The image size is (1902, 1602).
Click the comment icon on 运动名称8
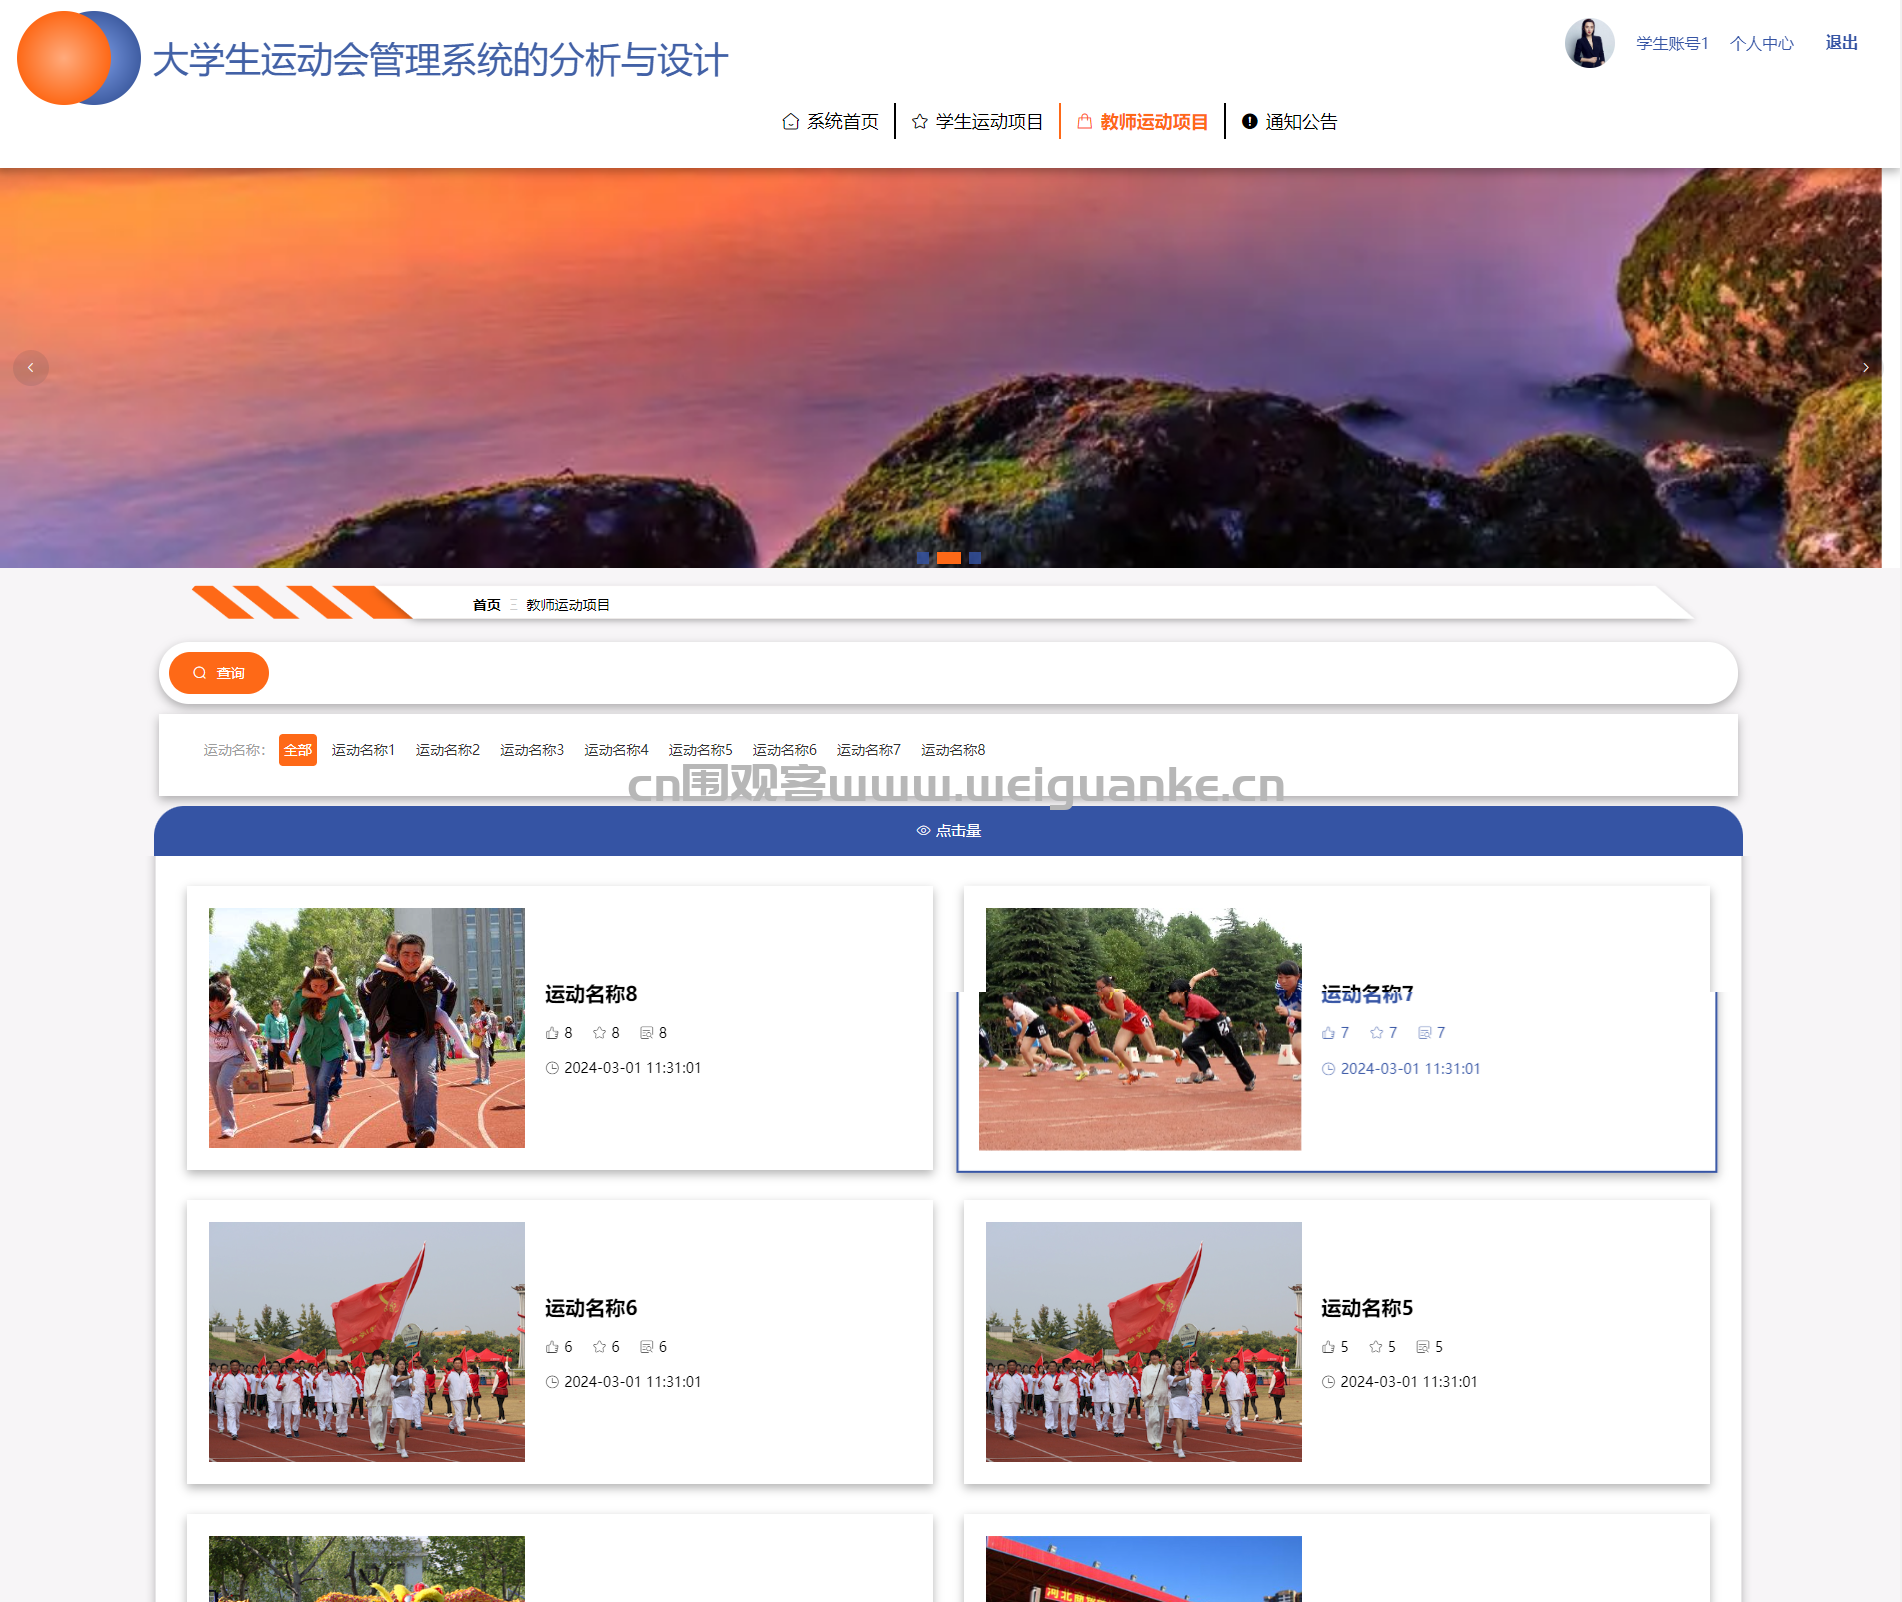[x=646, y=1033]
